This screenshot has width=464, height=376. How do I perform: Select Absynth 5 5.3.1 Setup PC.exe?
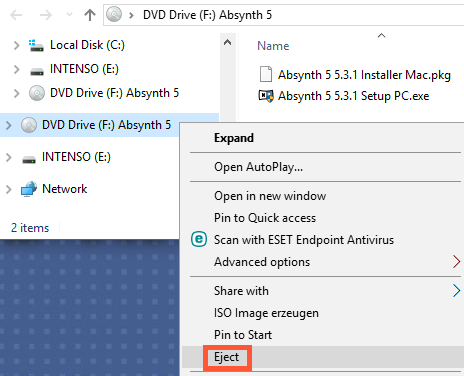tap(353, 96)
